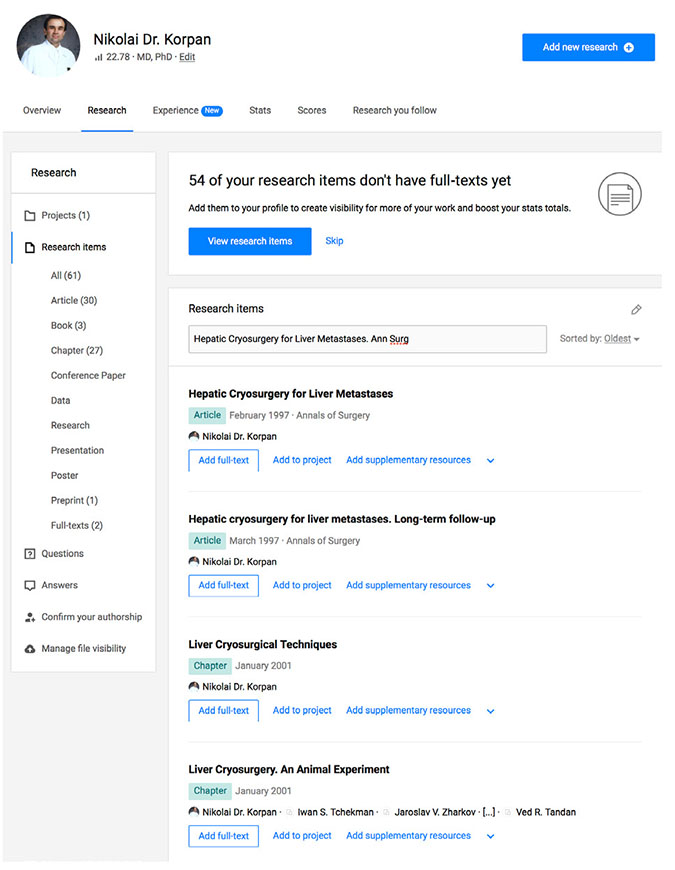675x870 pixels.
Task: Show hidden authors via [...] link
Action: tap(488, 812)
